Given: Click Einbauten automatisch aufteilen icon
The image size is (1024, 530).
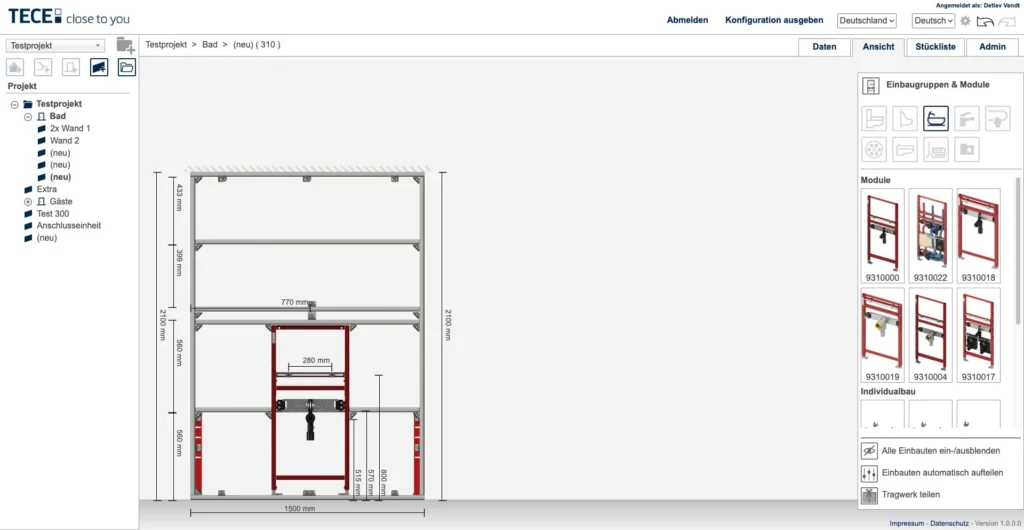Looking at the screenshot, I should pyautogui.click(x=870, y=472).
